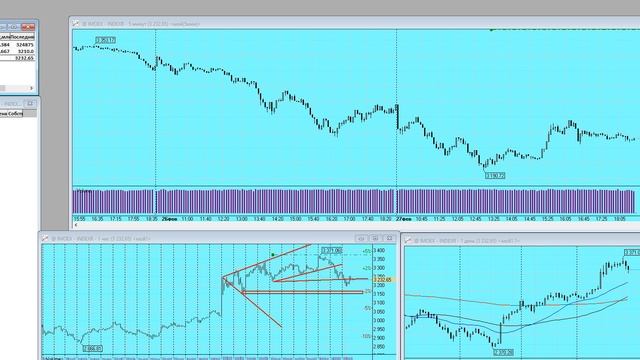Image resolution: width=640 pixels, height=360 pixels.
Task: Click the quotes table horizontal scrollbar thumb
Action: (x=2, y=88)
